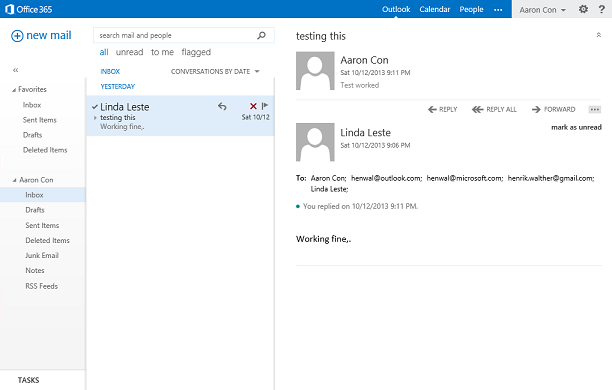Open Inbox under Favorites

[32, 105]
